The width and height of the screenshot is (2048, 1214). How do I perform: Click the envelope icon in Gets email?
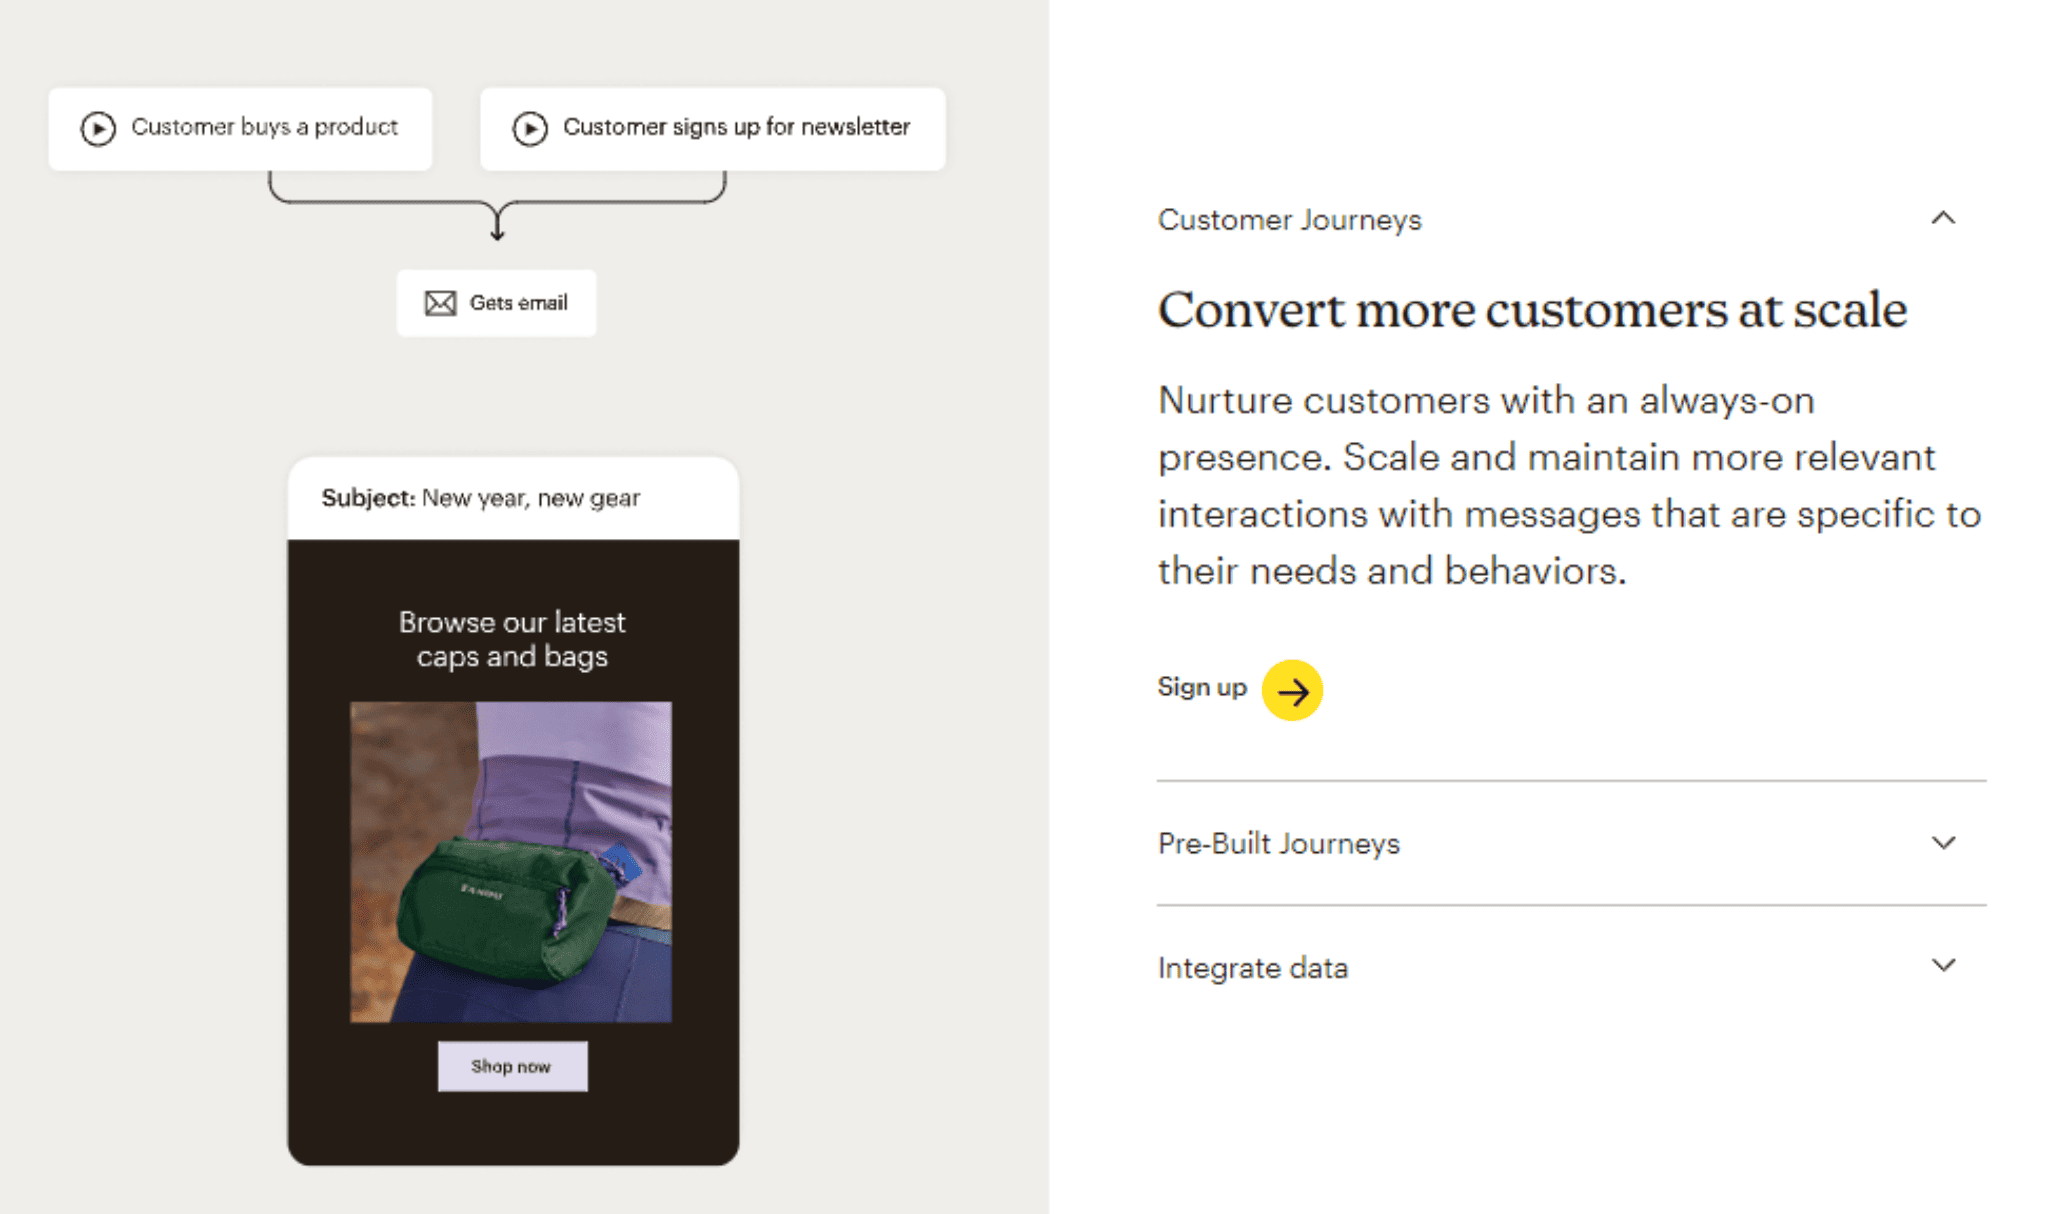coord(440,303)
